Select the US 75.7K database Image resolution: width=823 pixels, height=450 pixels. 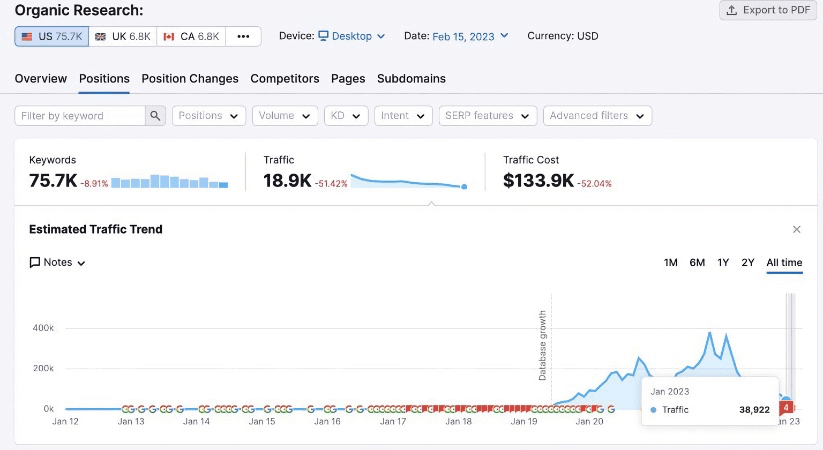(x=52, y=37)
